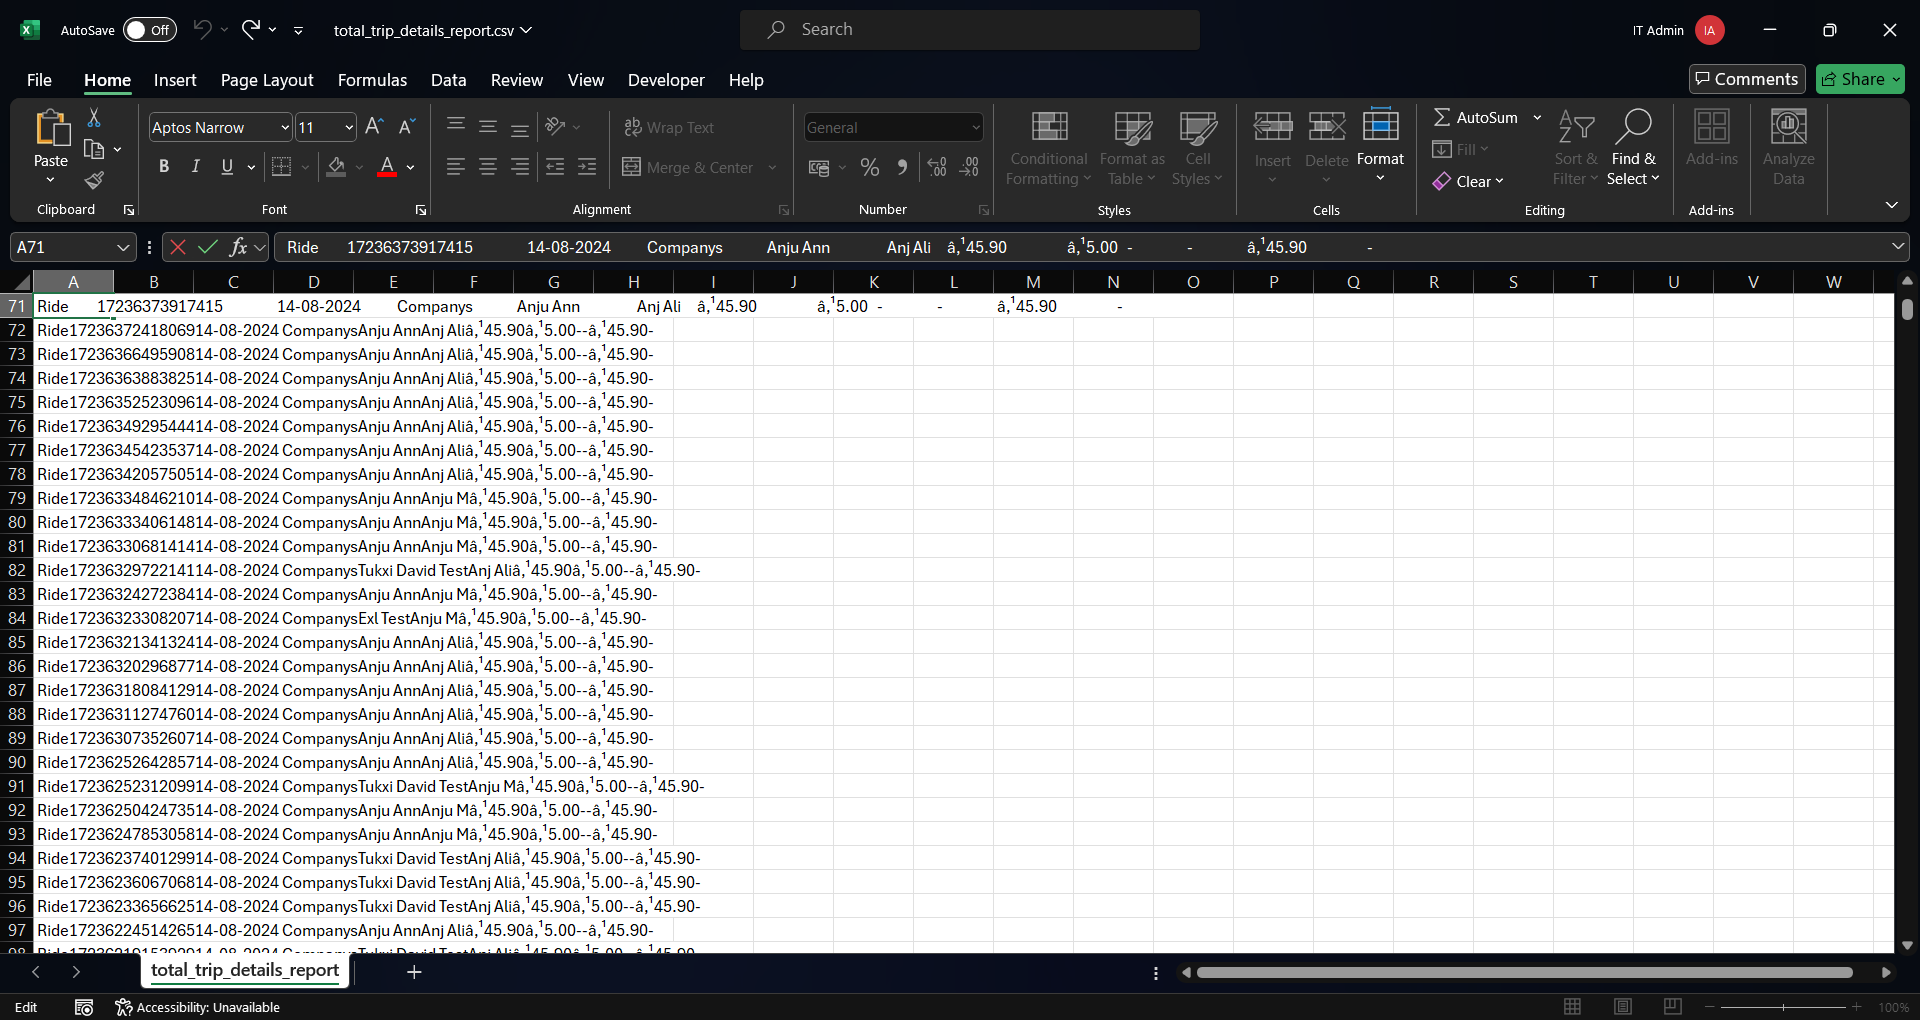The image size is (1920, 1020).
Task: Expand the Number format General dropdown
Action: coord(975,128)
